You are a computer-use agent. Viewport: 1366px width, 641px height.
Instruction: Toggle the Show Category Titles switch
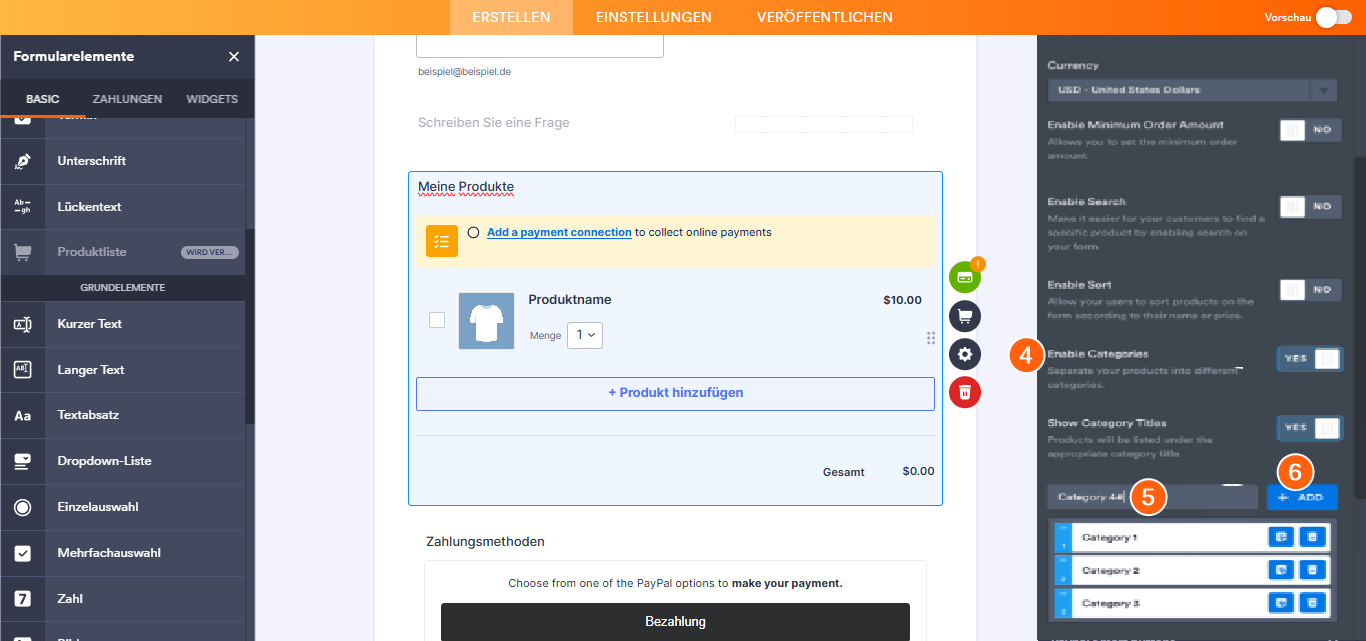(1310, 428)
